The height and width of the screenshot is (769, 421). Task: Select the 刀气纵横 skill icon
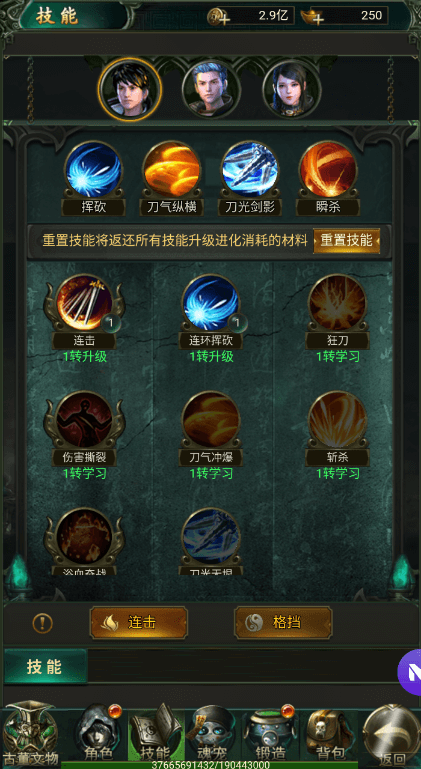171,169
